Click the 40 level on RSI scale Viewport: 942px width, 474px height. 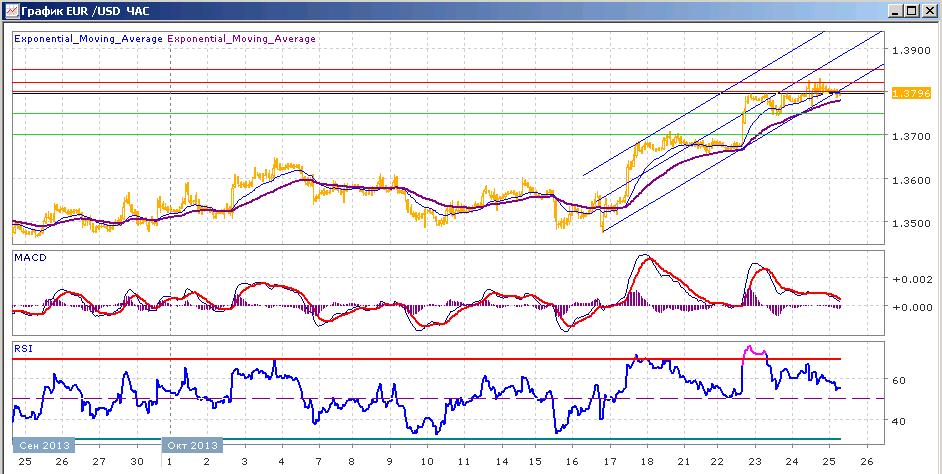901,421
